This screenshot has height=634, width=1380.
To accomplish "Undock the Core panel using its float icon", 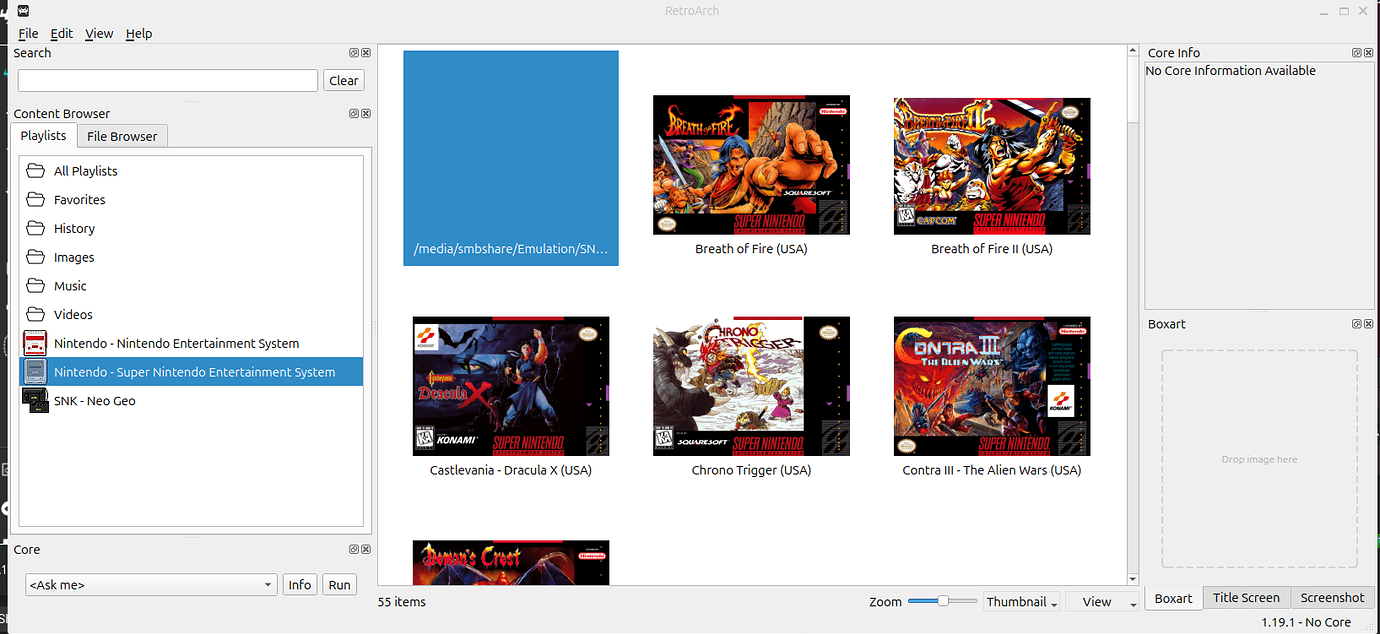I will click(x=353, y=548).
